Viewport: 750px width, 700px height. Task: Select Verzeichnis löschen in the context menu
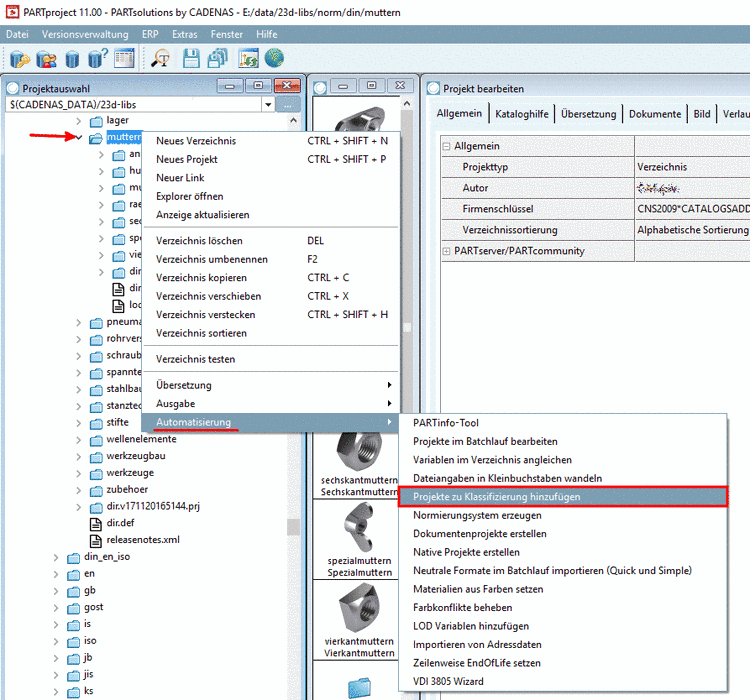pos(270,241)
